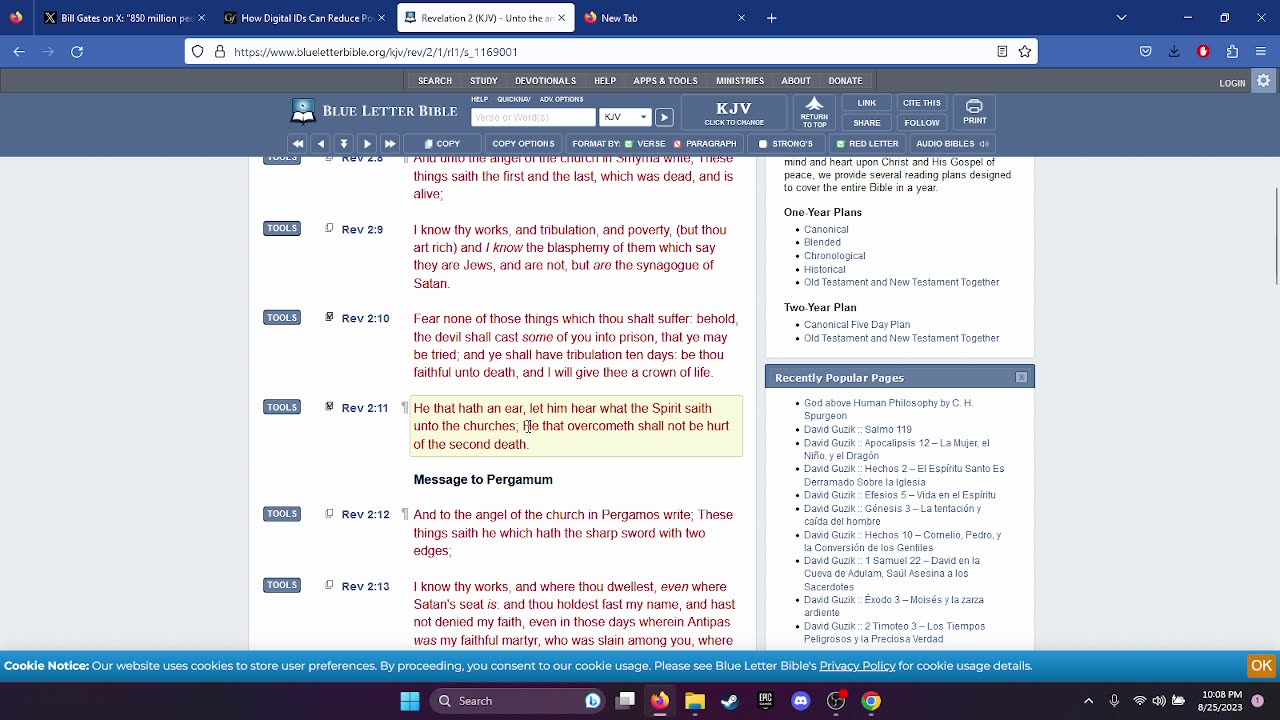Click the Cite This button
Viewport: 1280px width, 720px height.
coord(922,103)
